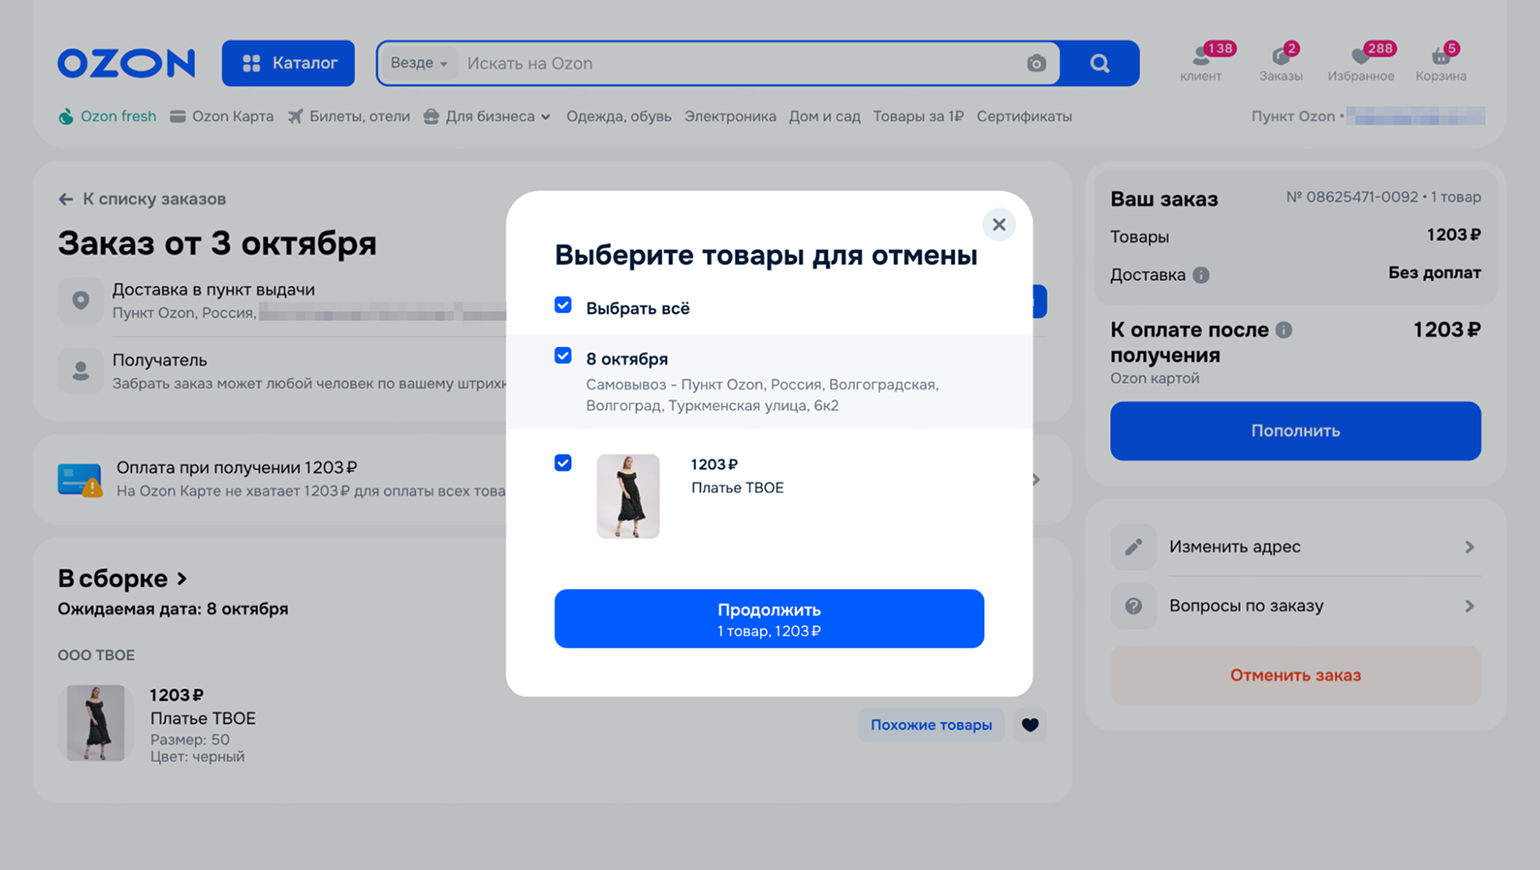Click Доставка info icon
Viewport: 1540px width, 870px height.
(x=1201, y=275)
